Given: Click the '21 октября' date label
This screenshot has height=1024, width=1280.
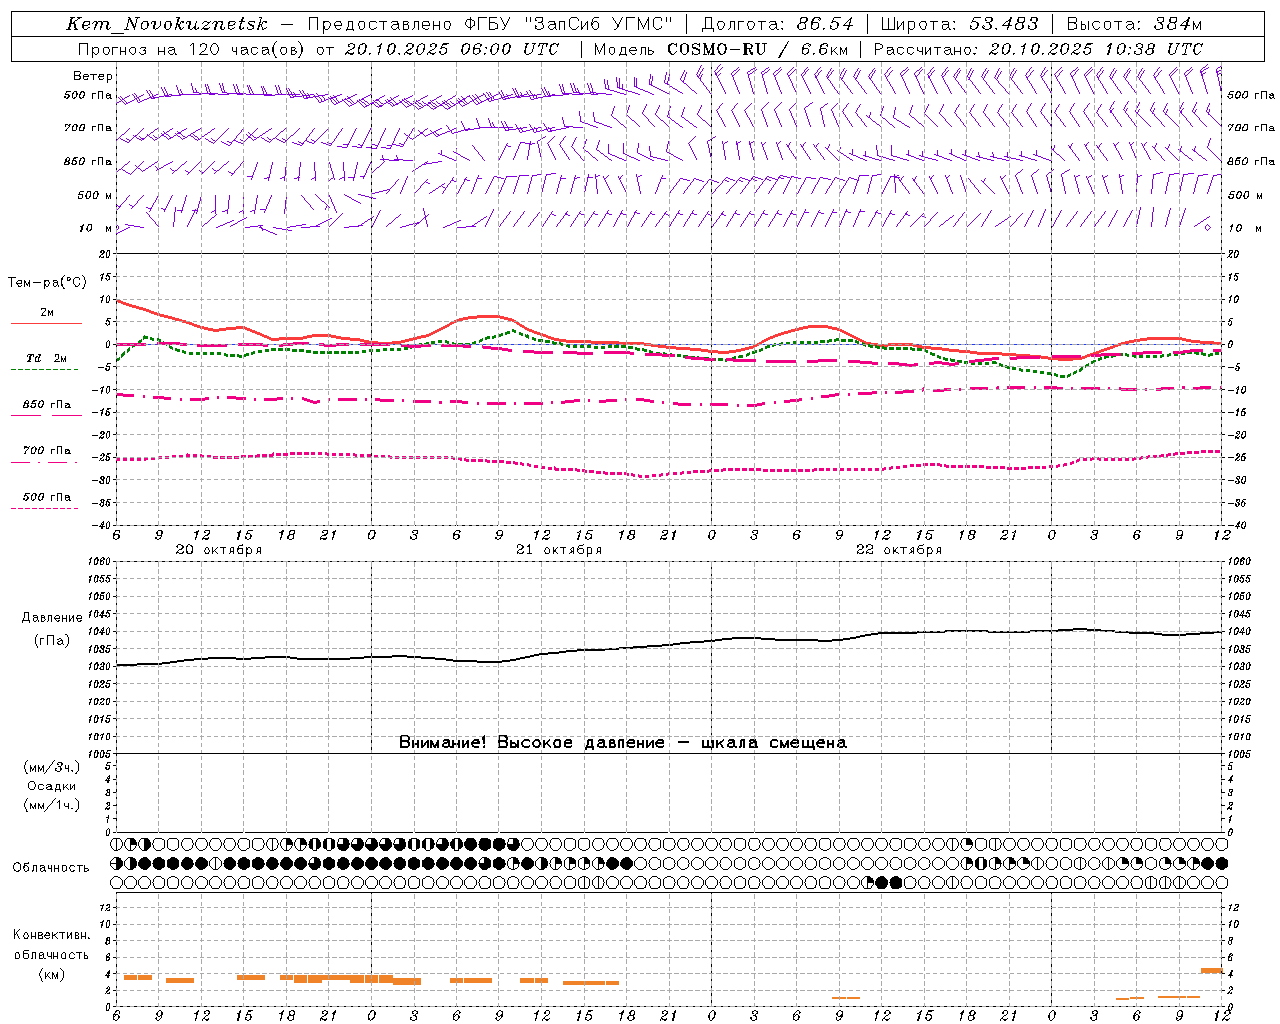Looking at the screenshot, I should click(559, 550).
